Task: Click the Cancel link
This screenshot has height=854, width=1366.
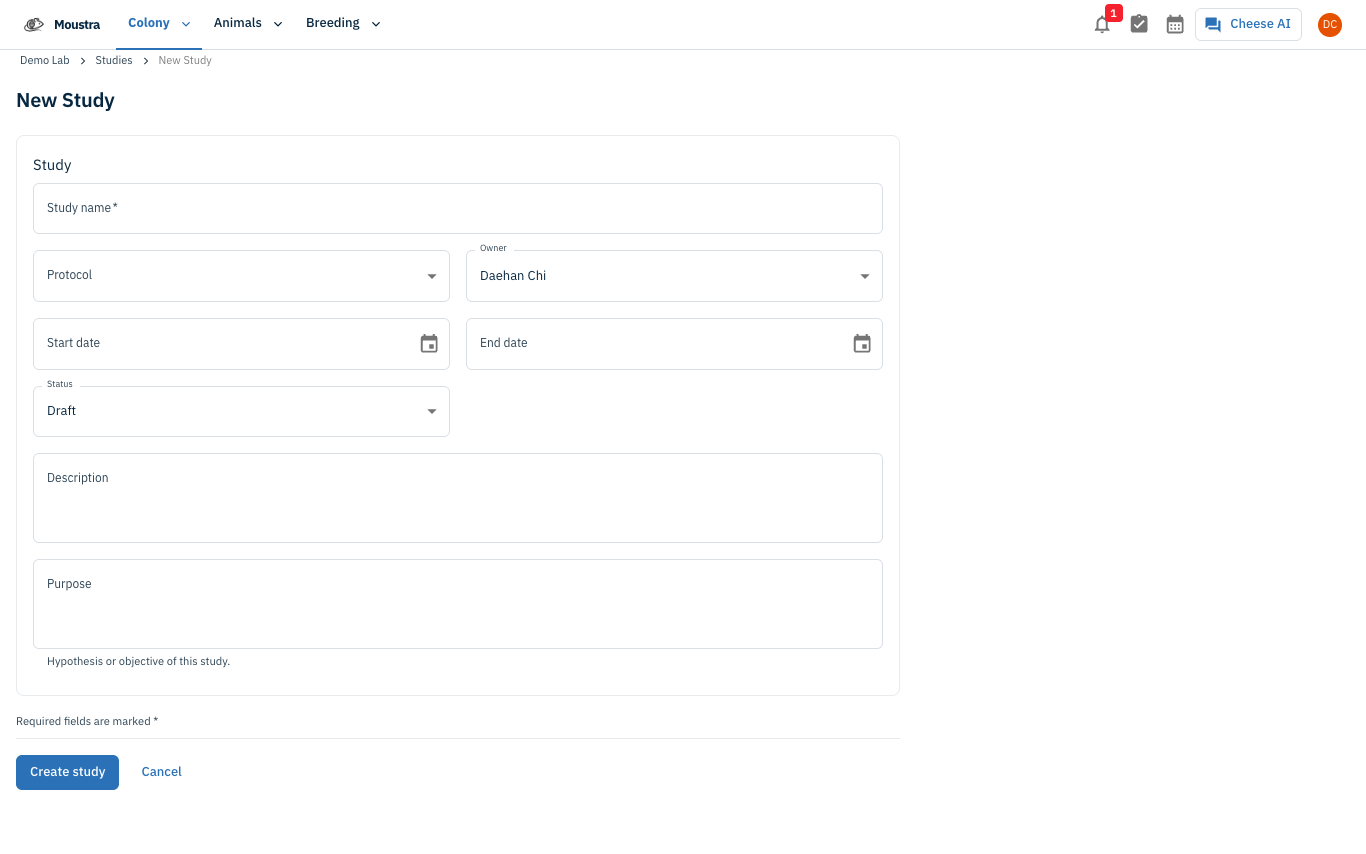Action: click(x=161, y=772)
